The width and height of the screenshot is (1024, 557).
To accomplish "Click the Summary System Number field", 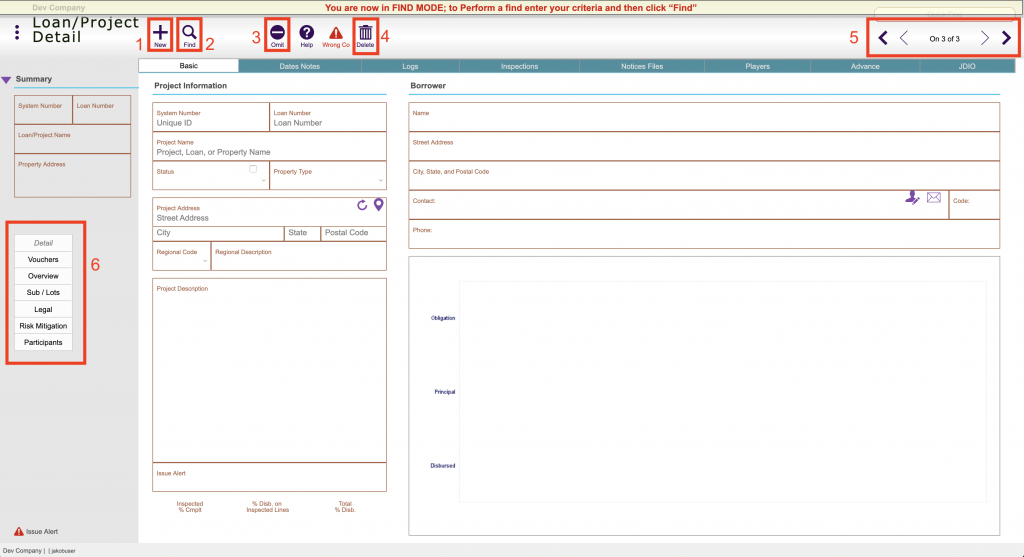I will point(43,110).
